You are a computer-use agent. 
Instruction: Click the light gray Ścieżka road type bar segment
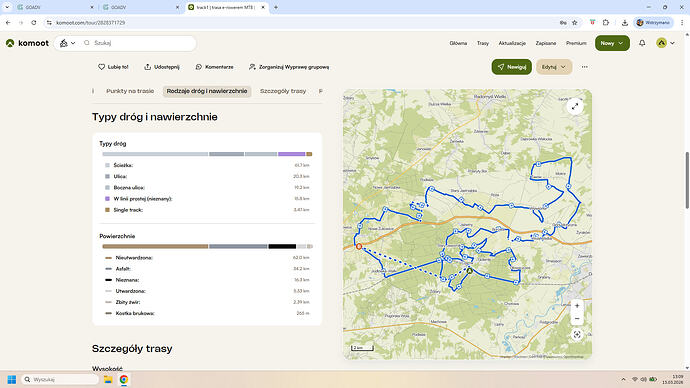[155, 154]
